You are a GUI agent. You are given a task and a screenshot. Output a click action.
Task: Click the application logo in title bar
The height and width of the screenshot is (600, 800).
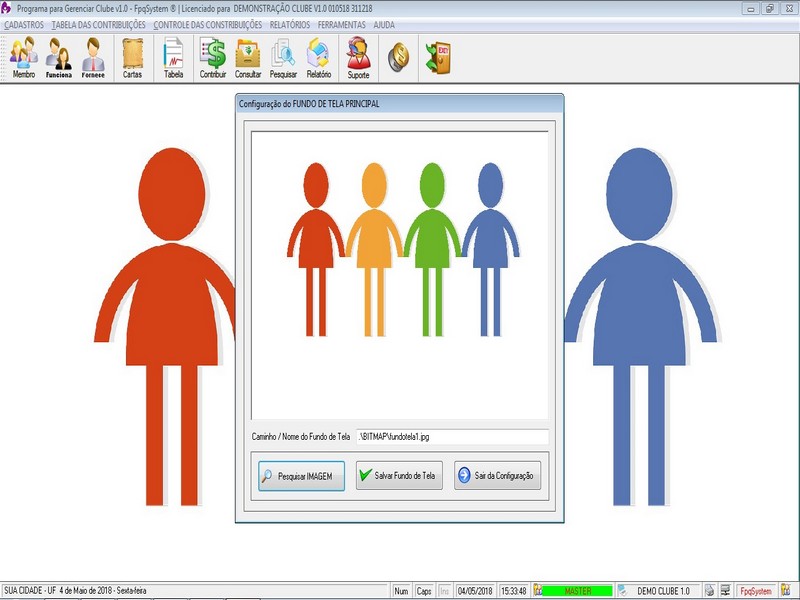coord(6,8)
